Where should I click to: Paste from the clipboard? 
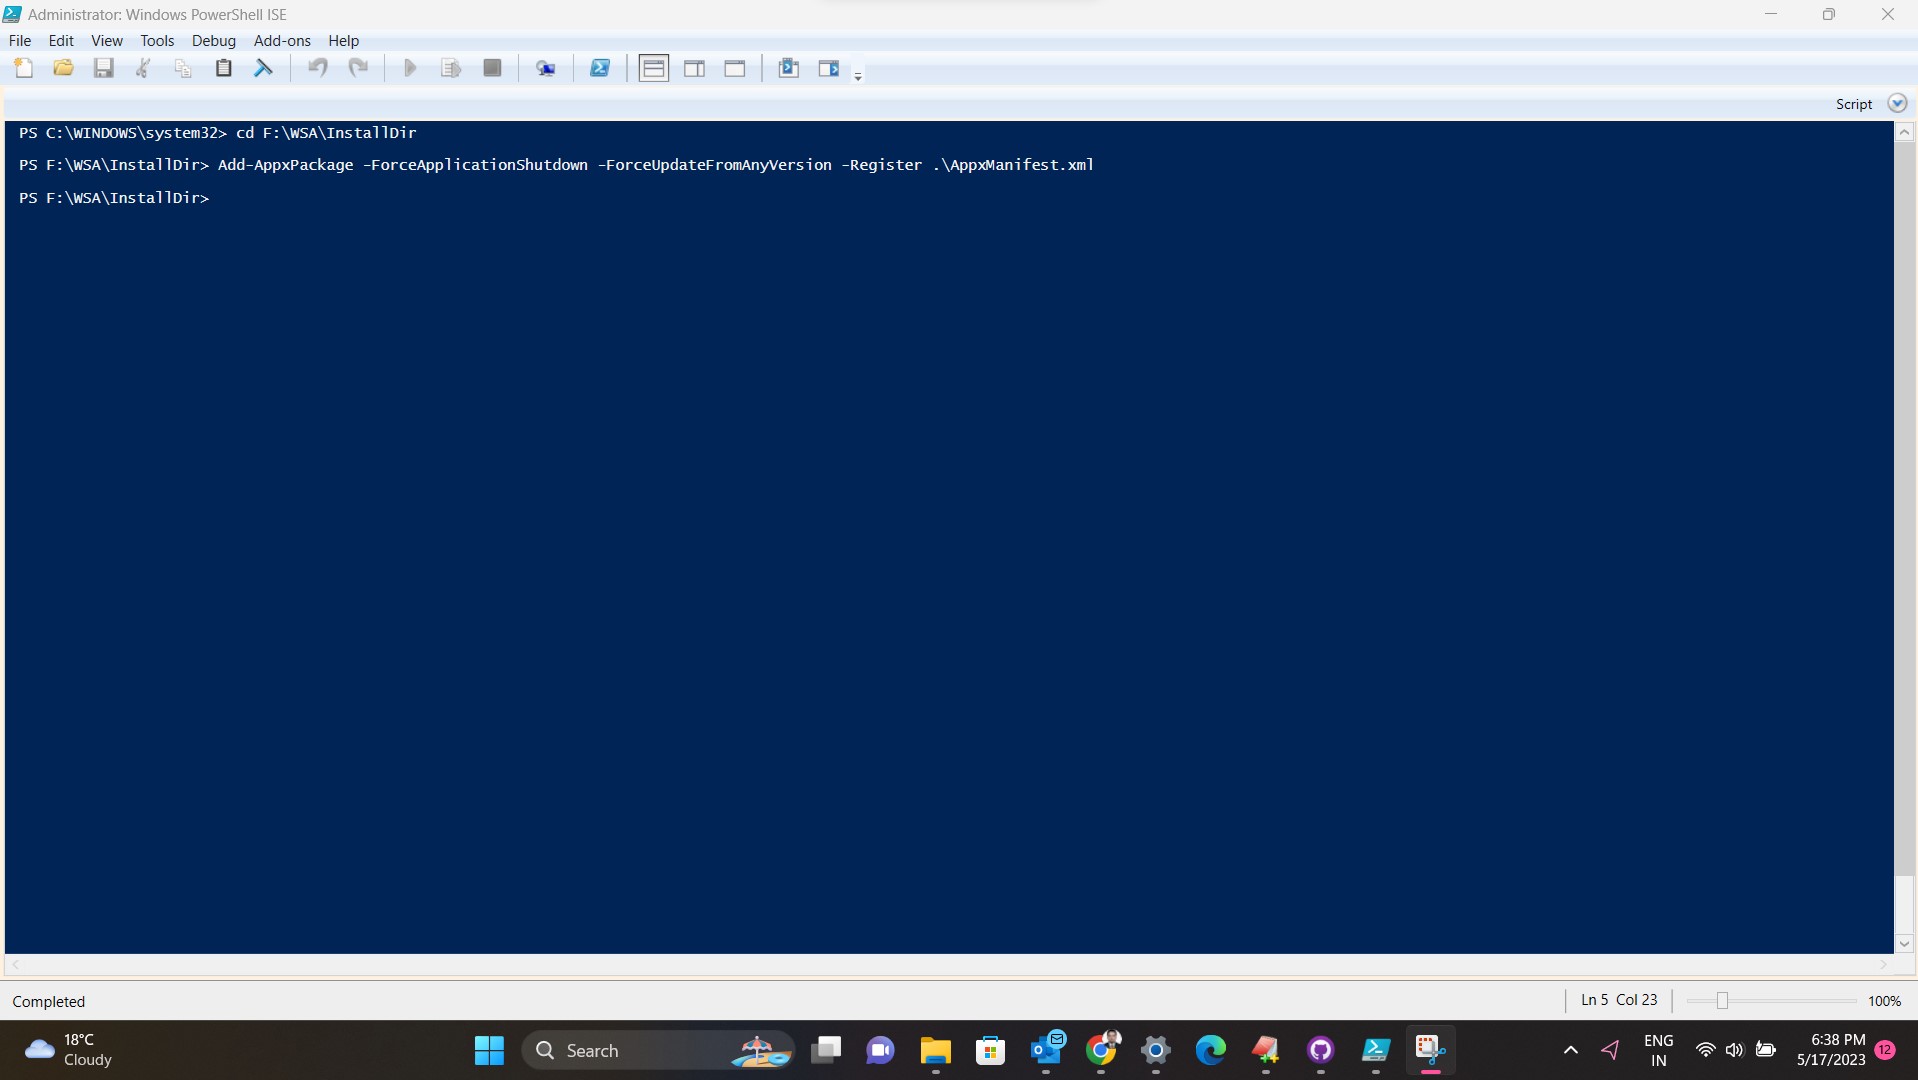tap(223, 67)
